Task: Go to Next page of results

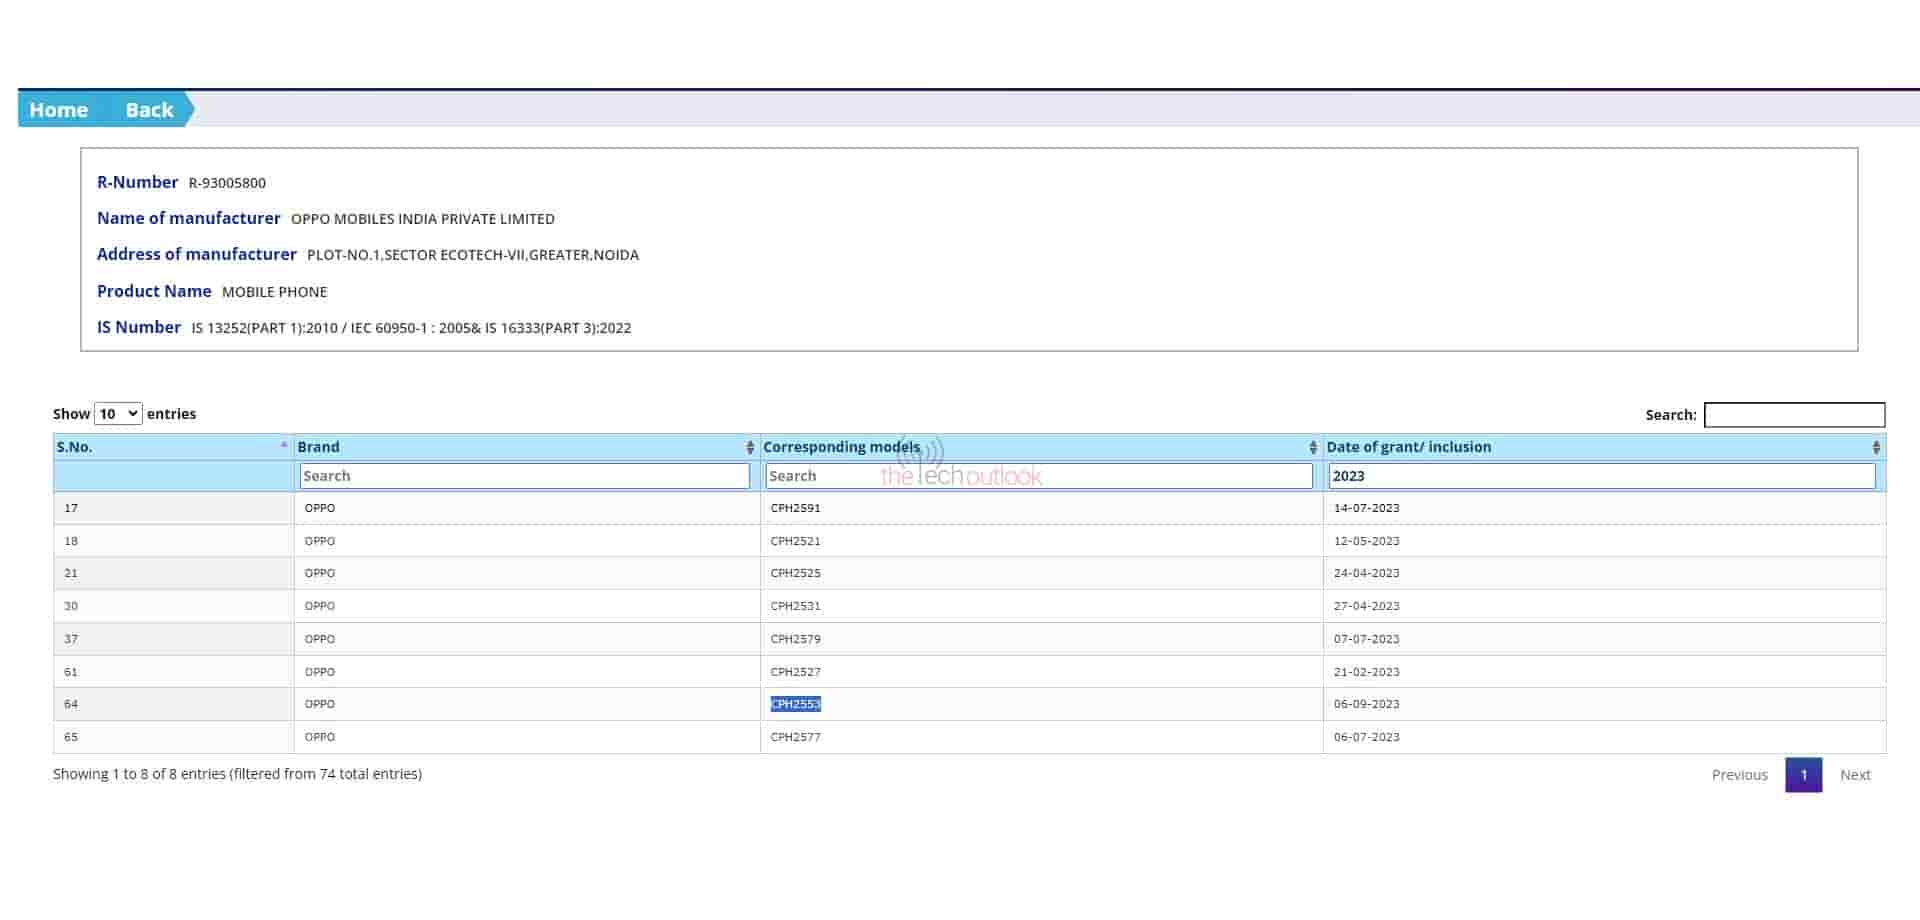Action: 1855,775
